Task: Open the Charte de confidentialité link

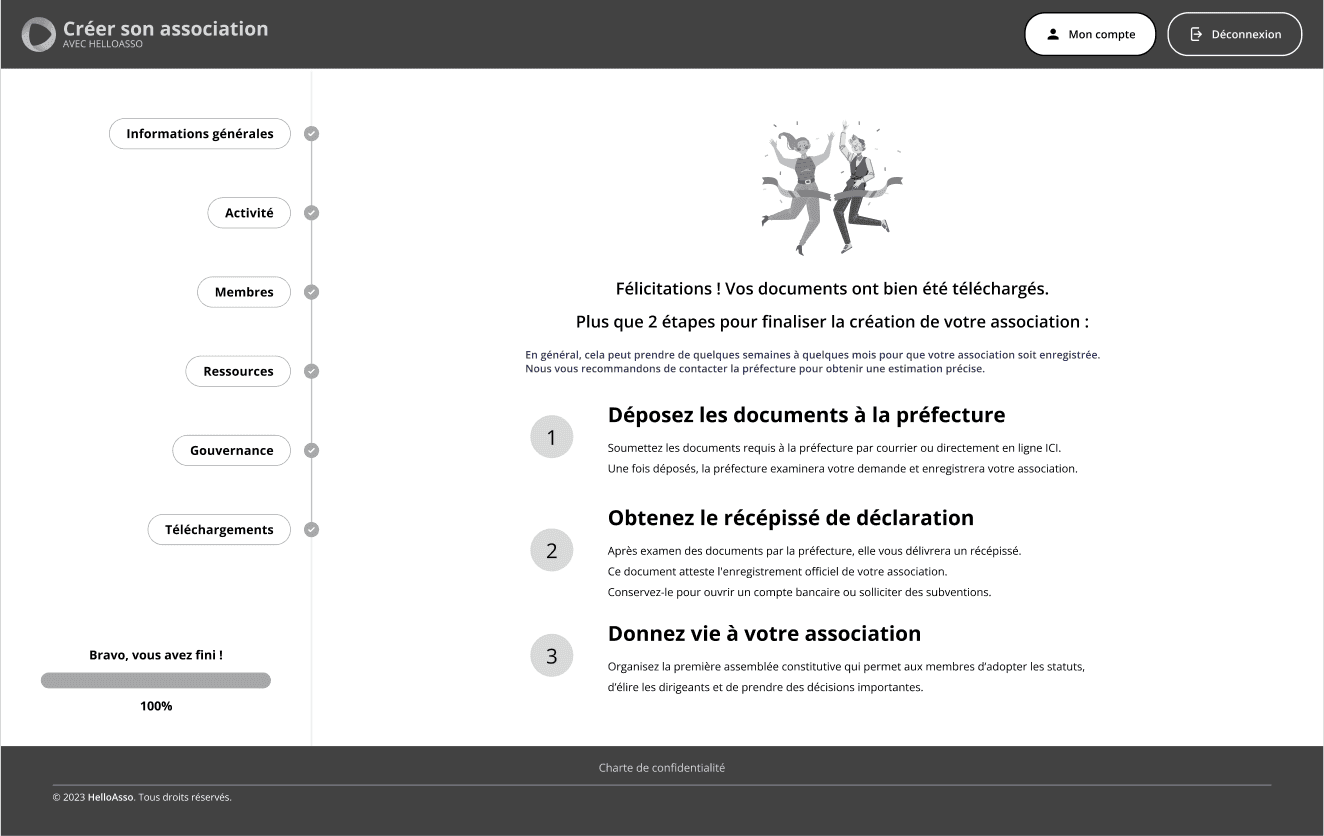Action: 662,768
